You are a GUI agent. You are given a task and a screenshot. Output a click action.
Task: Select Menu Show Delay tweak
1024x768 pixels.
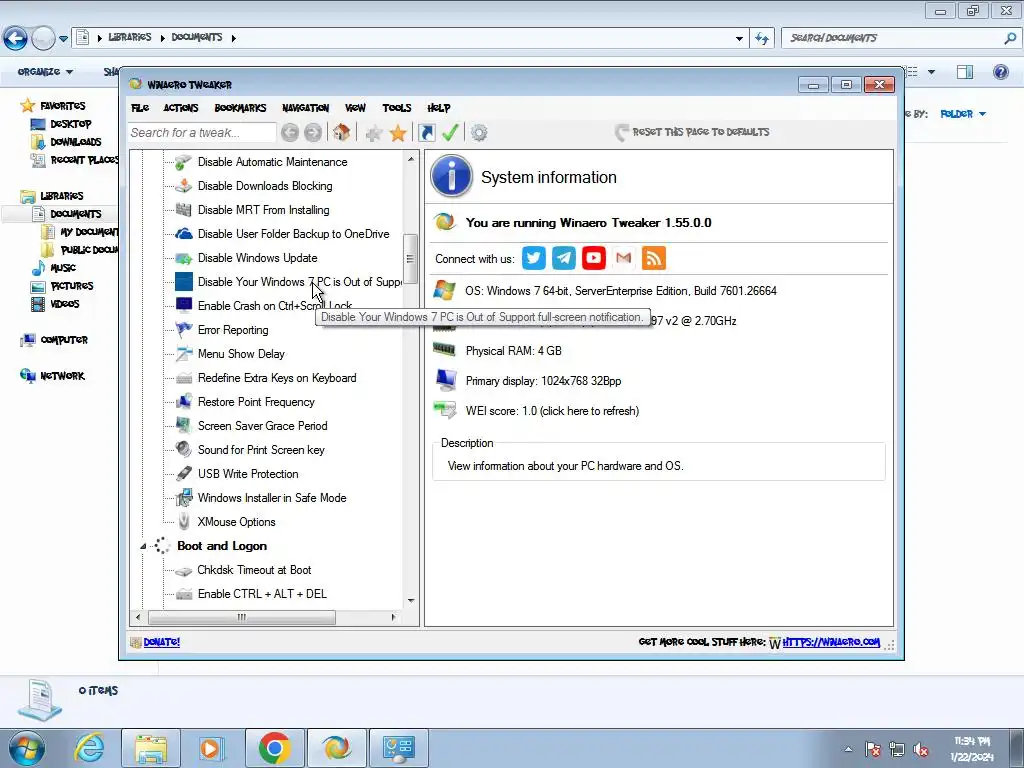[x=241, y=354]
